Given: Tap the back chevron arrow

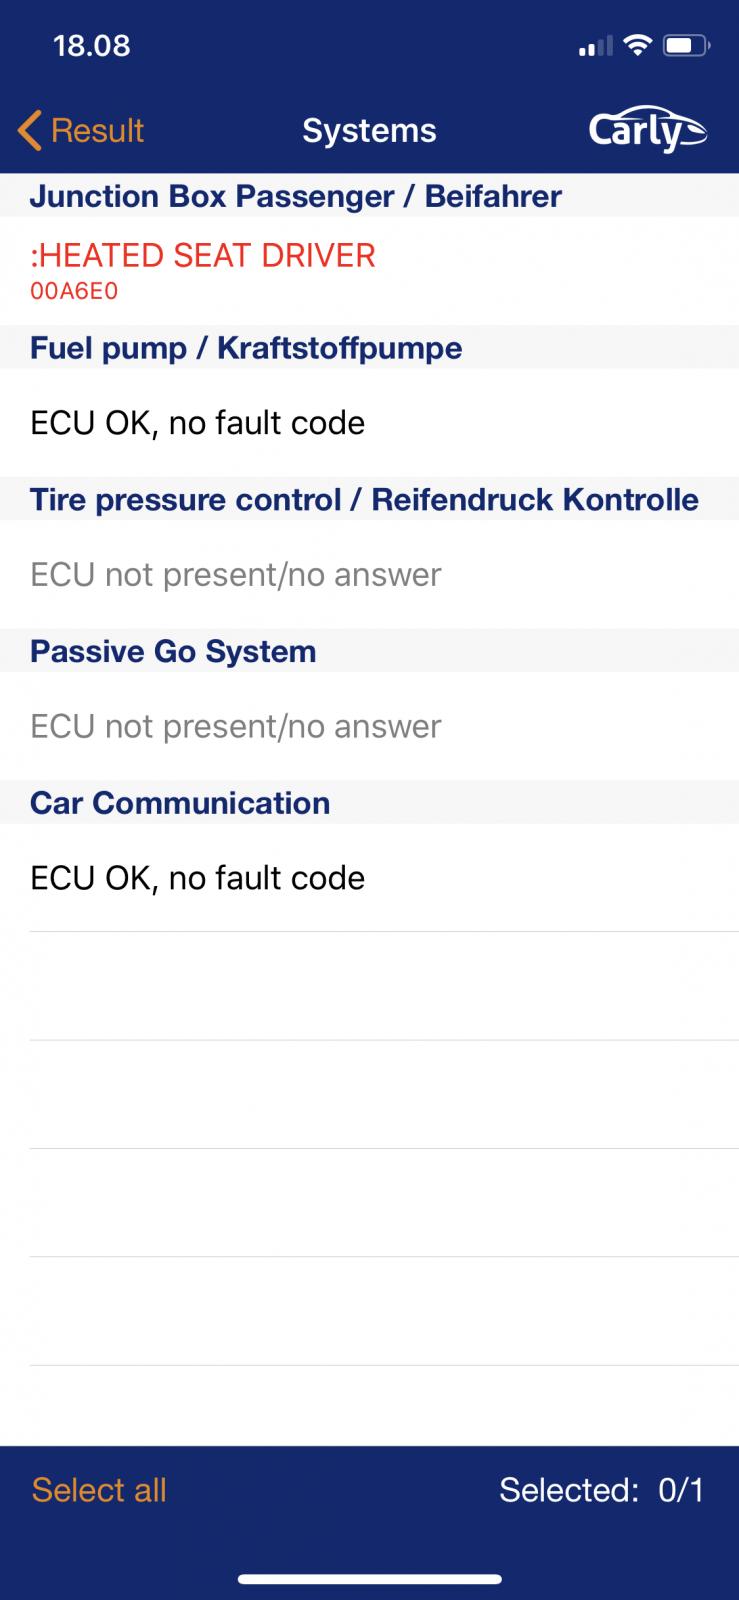Looking at the screenshot, I should pos(30,131).
